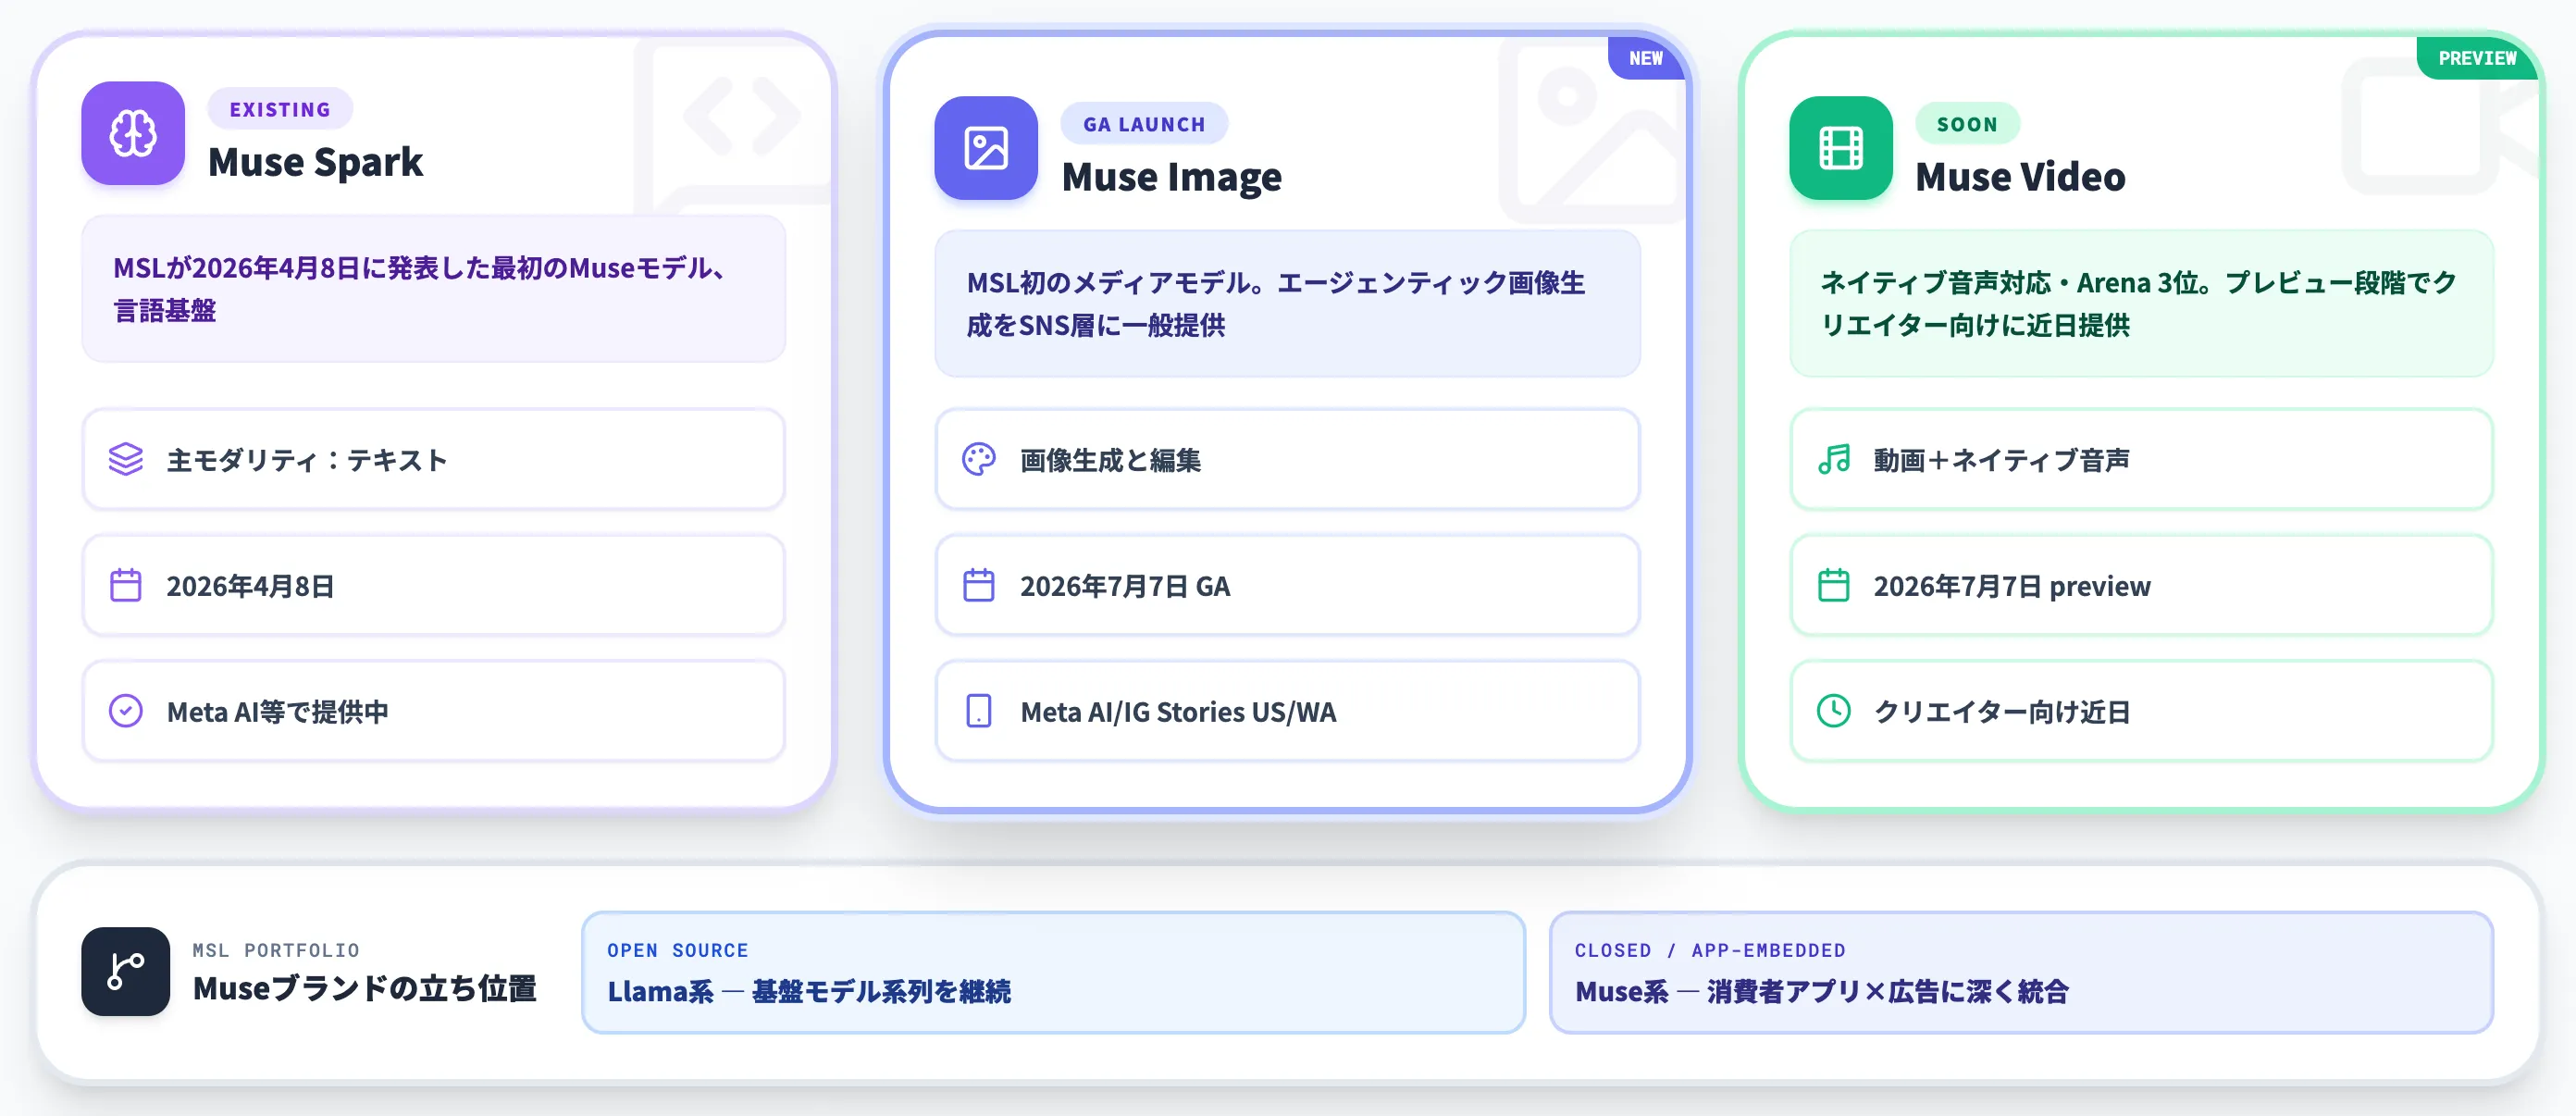The image size is (2576, 1116).
Task: Click the text '動画+ネイティブ音声'
Action: [2001, 460]
